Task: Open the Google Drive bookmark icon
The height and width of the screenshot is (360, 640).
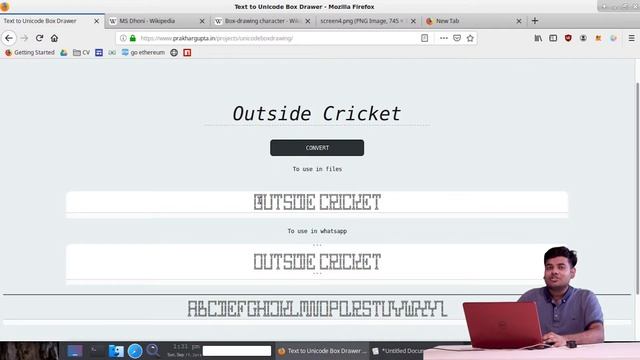Action: point(64,53)
